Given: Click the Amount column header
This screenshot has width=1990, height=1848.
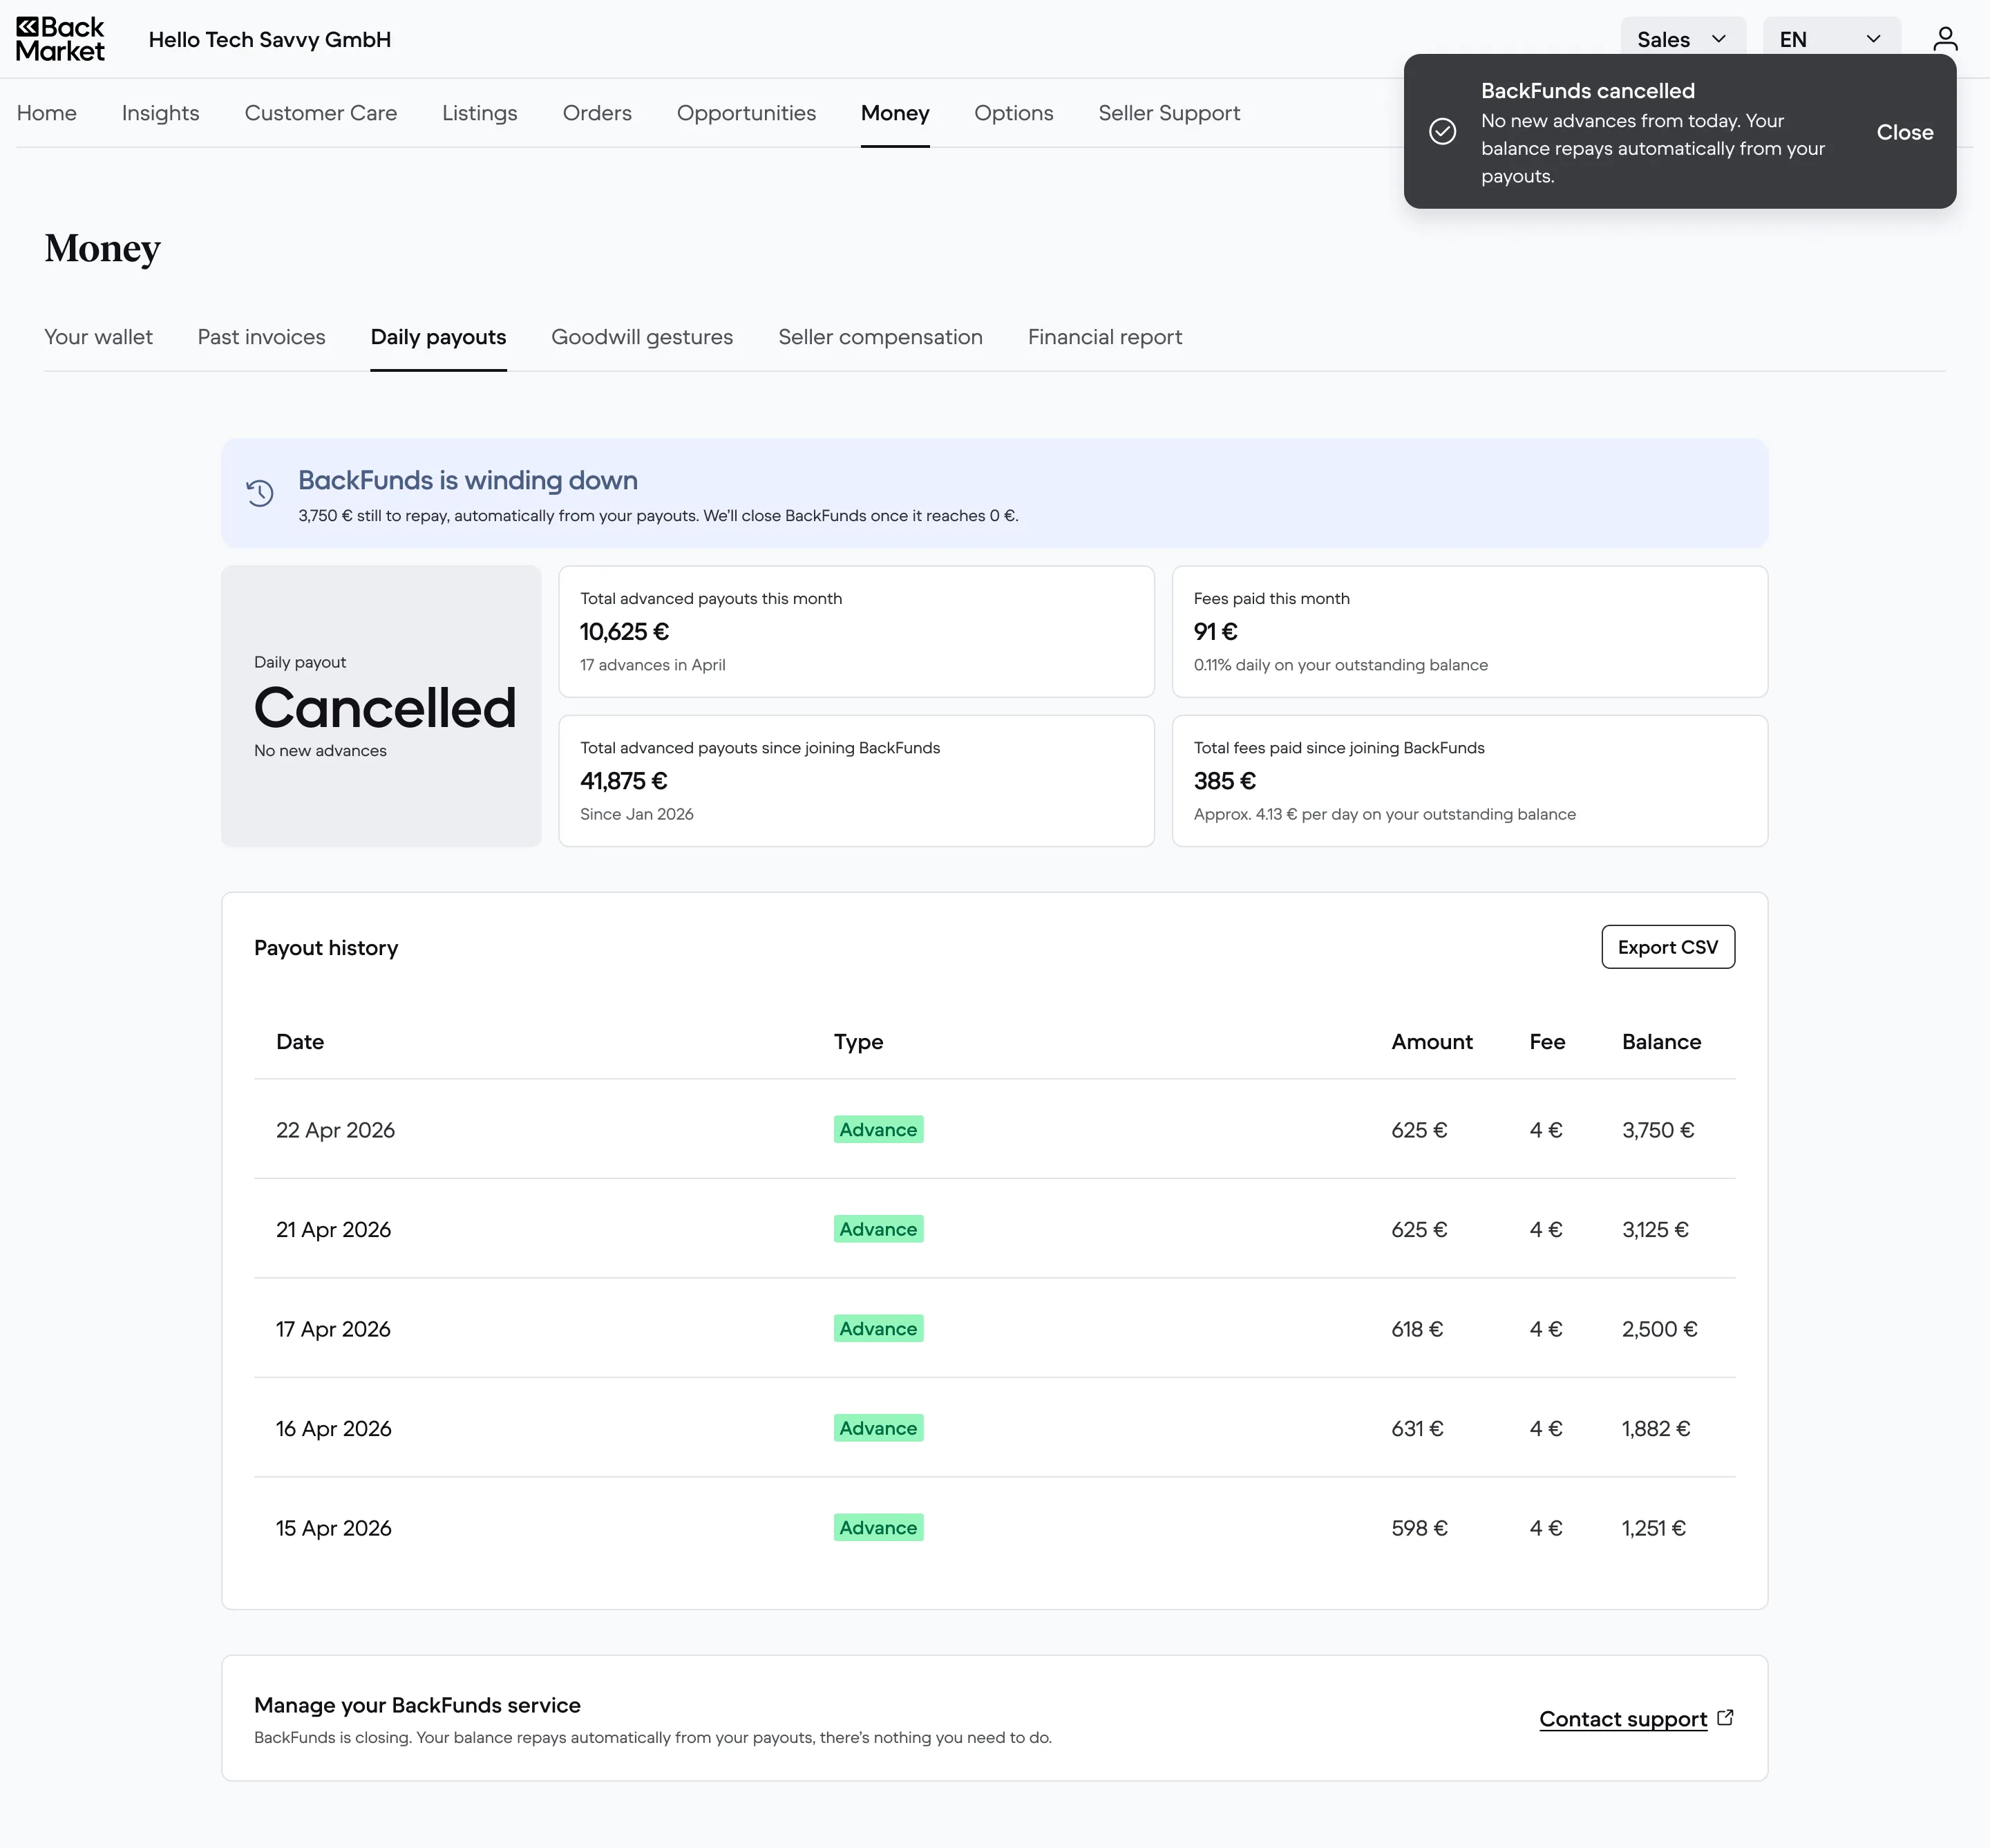Looking at the screenshot, I should point(1432,1042).
